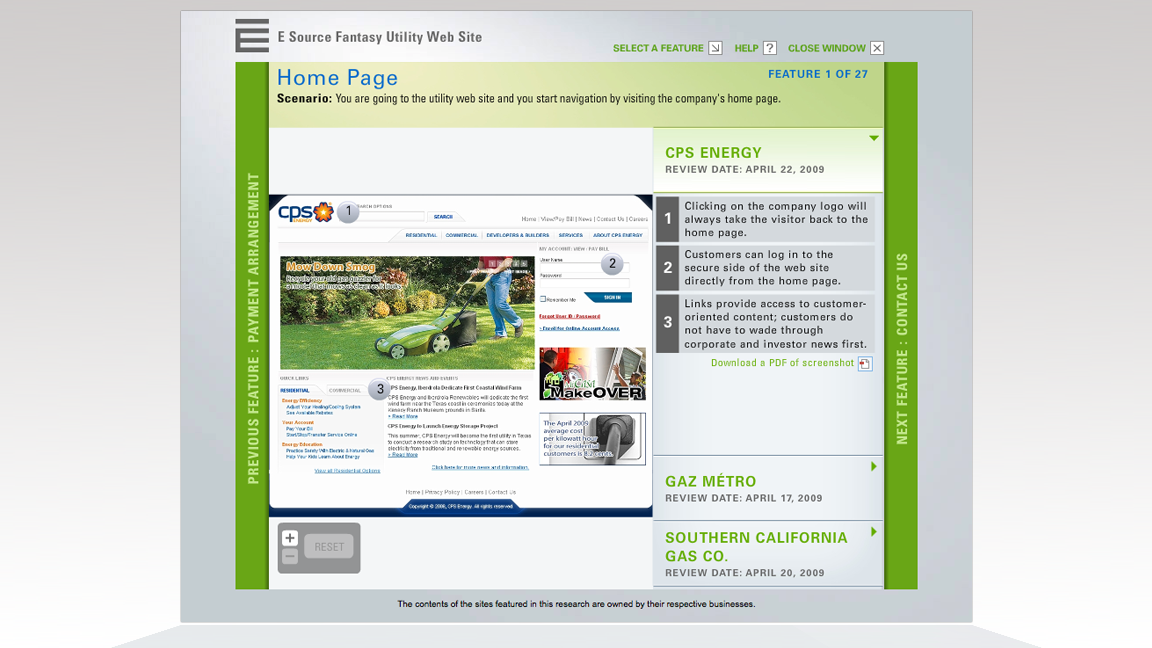Click Practice Safety With Electric & Natural Gas
This screenshot has width=1152, height=648.
(x=330, y=451)
